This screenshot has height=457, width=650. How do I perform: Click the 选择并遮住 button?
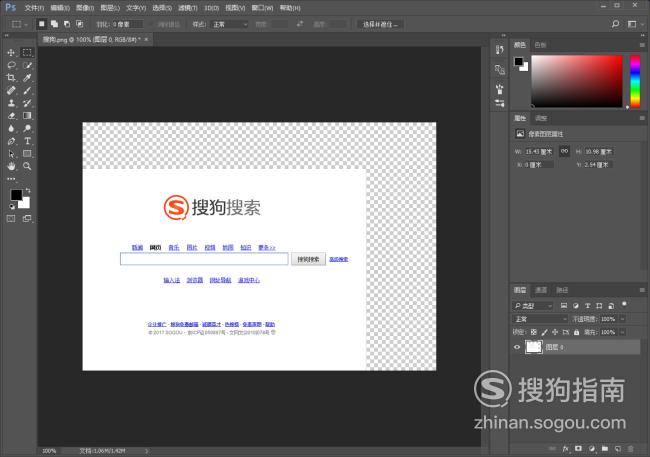coord(380,24)
